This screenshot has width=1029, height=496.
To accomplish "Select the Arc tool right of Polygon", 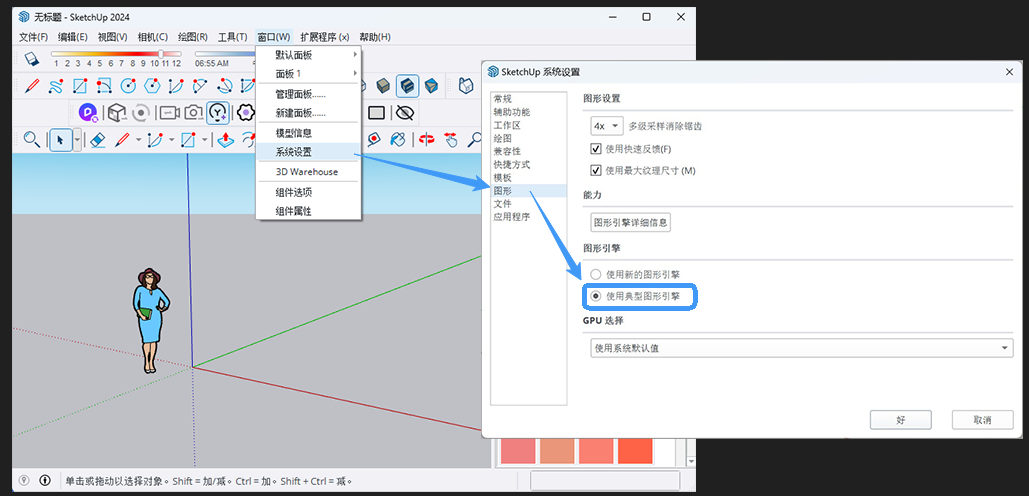I will tap(176, 86).
